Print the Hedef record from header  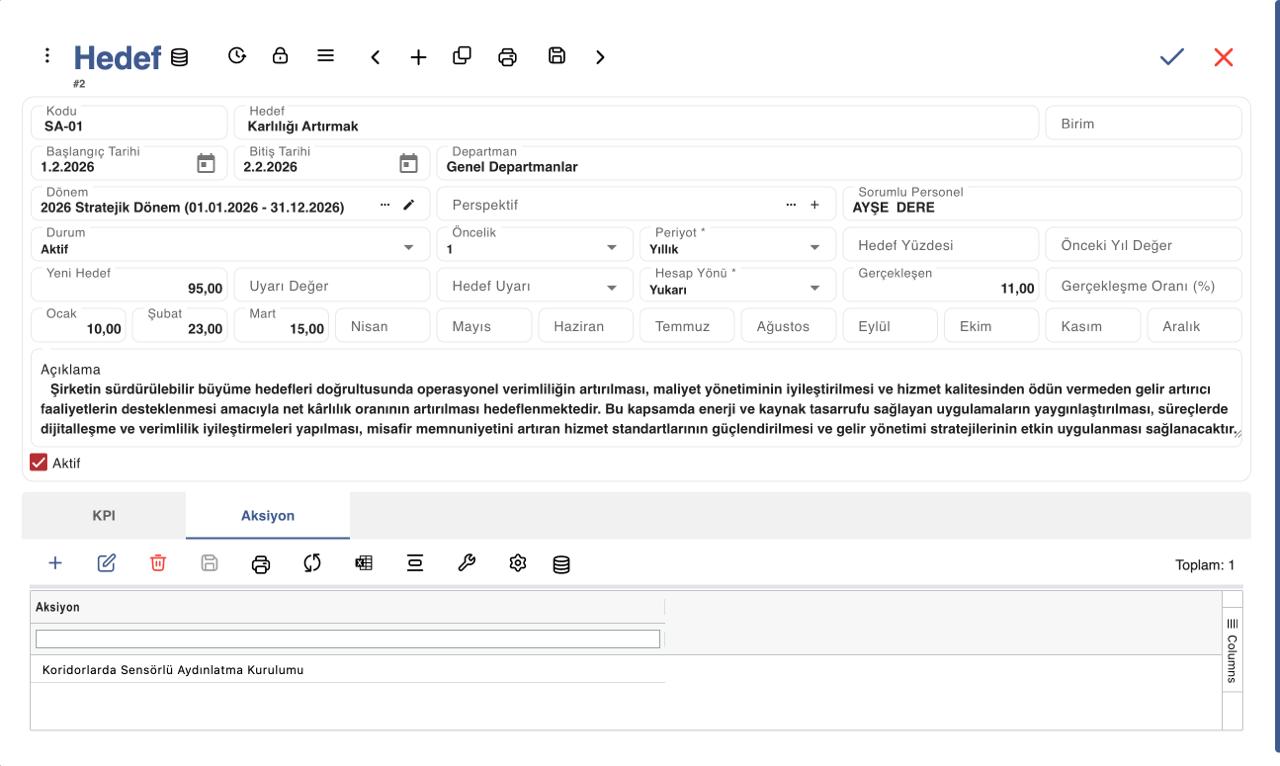(x=507, y=57)
